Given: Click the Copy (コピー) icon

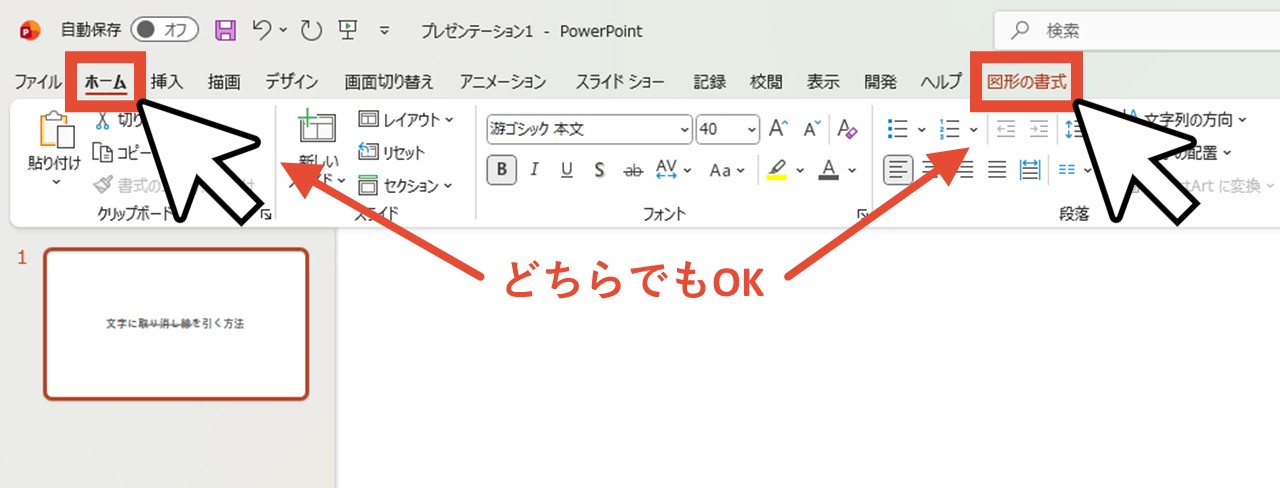Looking at the screenshot, I should pos(102,152).
